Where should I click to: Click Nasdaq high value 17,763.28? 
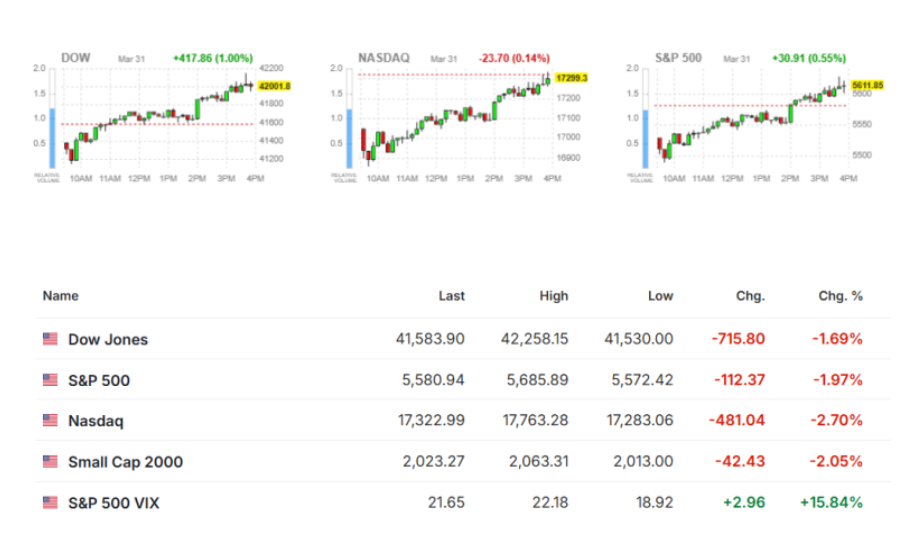(536, 420)
